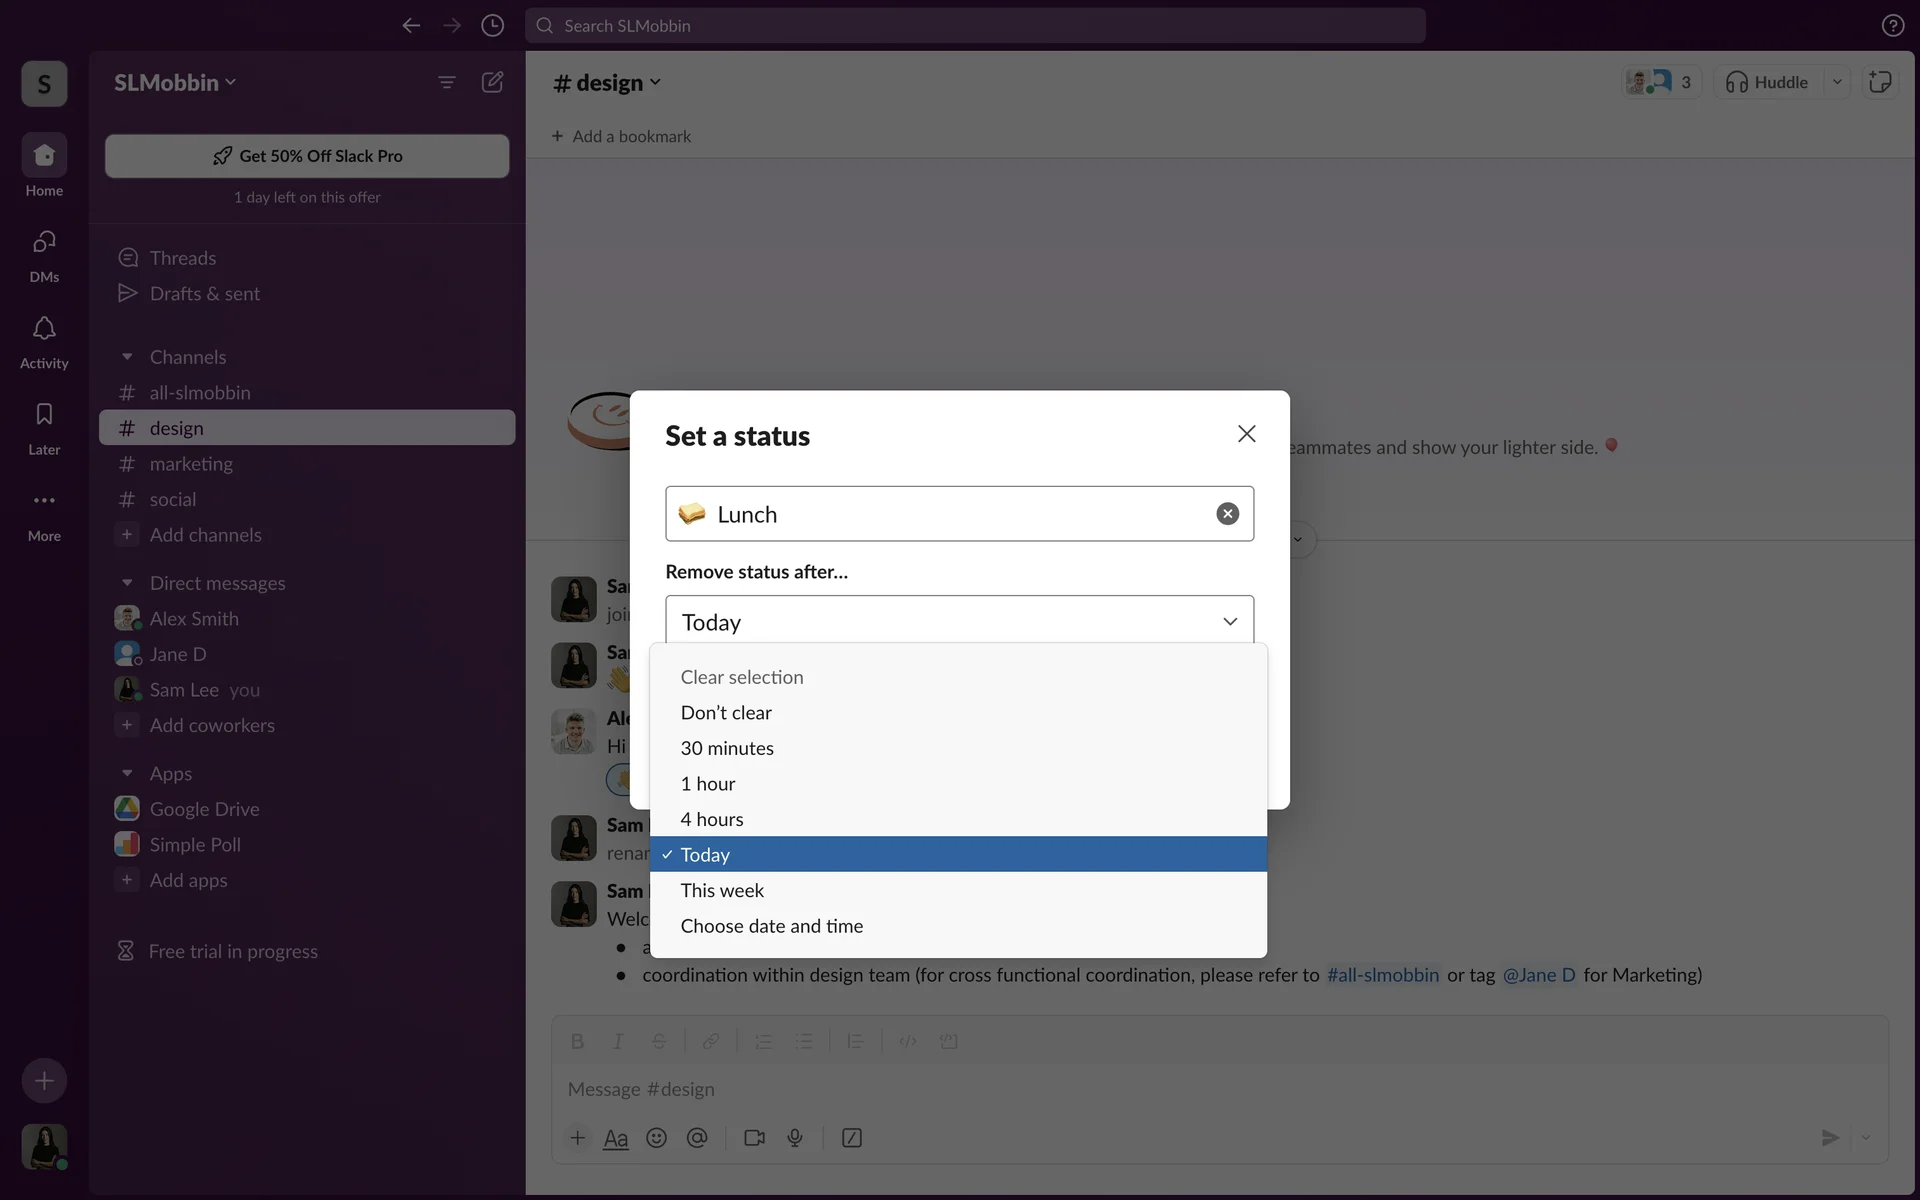The image size is (1920, 1200).
Task: Select Don't clear option
Action: coord(726,713)
